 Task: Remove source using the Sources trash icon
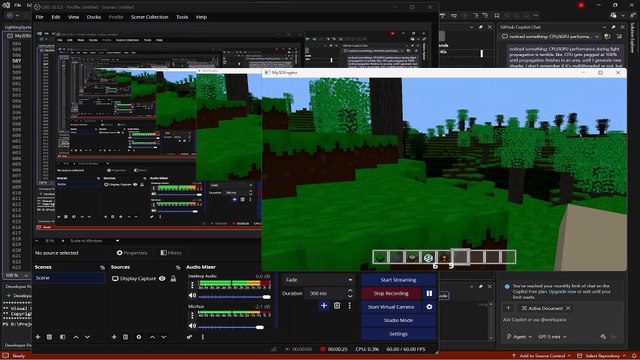(126, 337)
